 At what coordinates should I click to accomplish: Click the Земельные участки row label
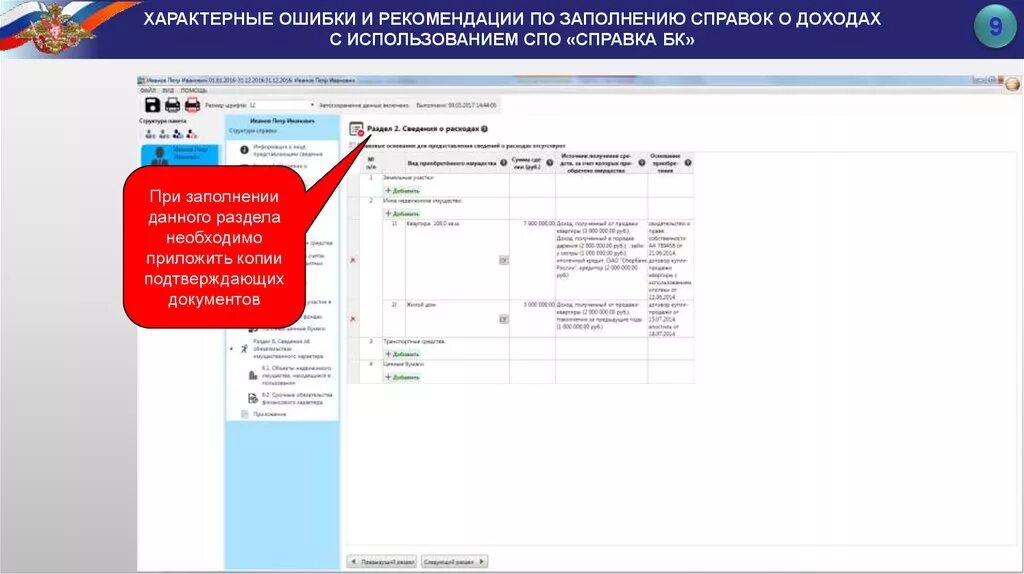[x=408, y=178]
